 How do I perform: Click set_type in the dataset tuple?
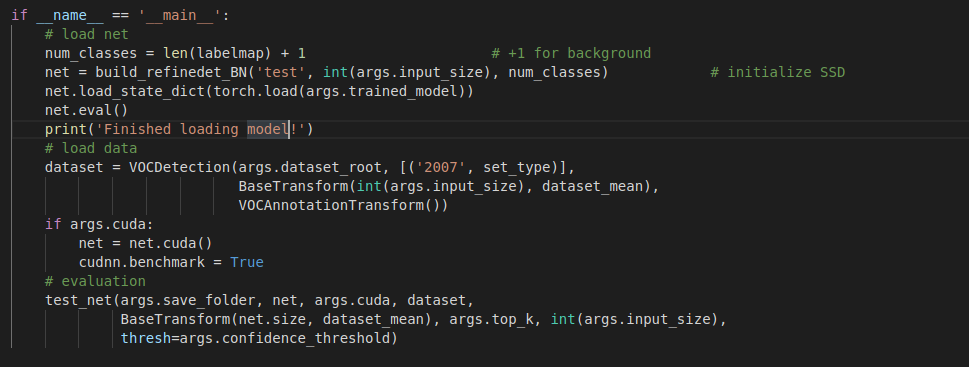(x=516, y=167)
